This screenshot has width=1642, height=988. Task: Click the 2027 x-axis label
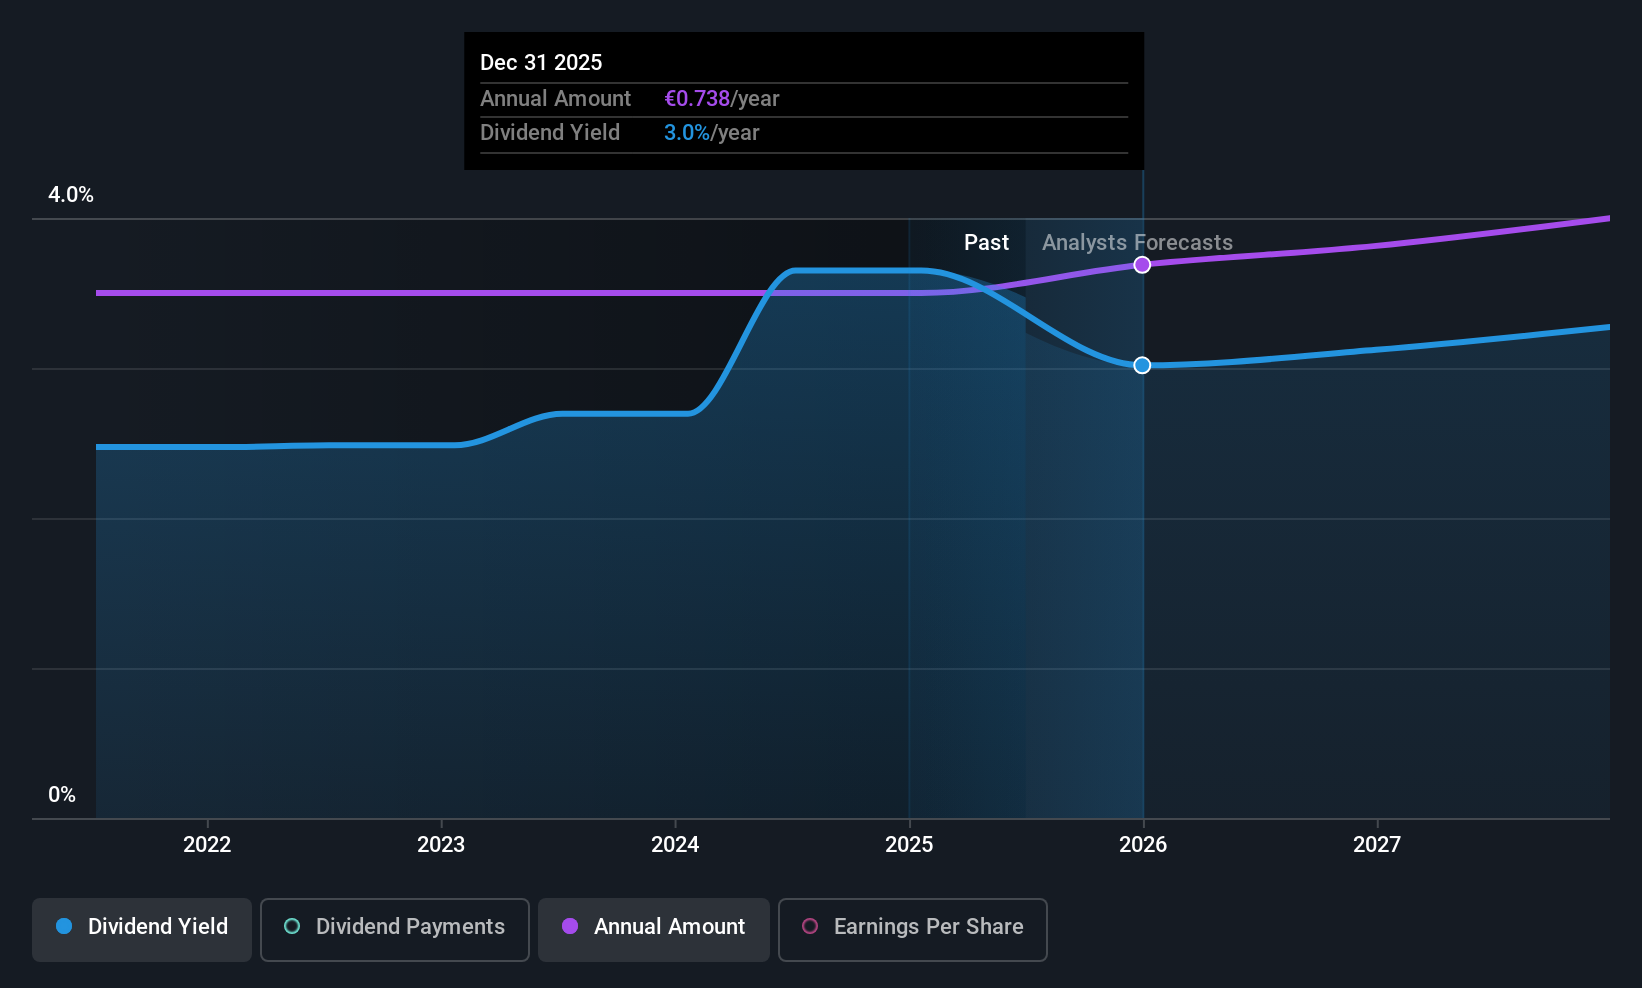click(x=1377, y=844)
